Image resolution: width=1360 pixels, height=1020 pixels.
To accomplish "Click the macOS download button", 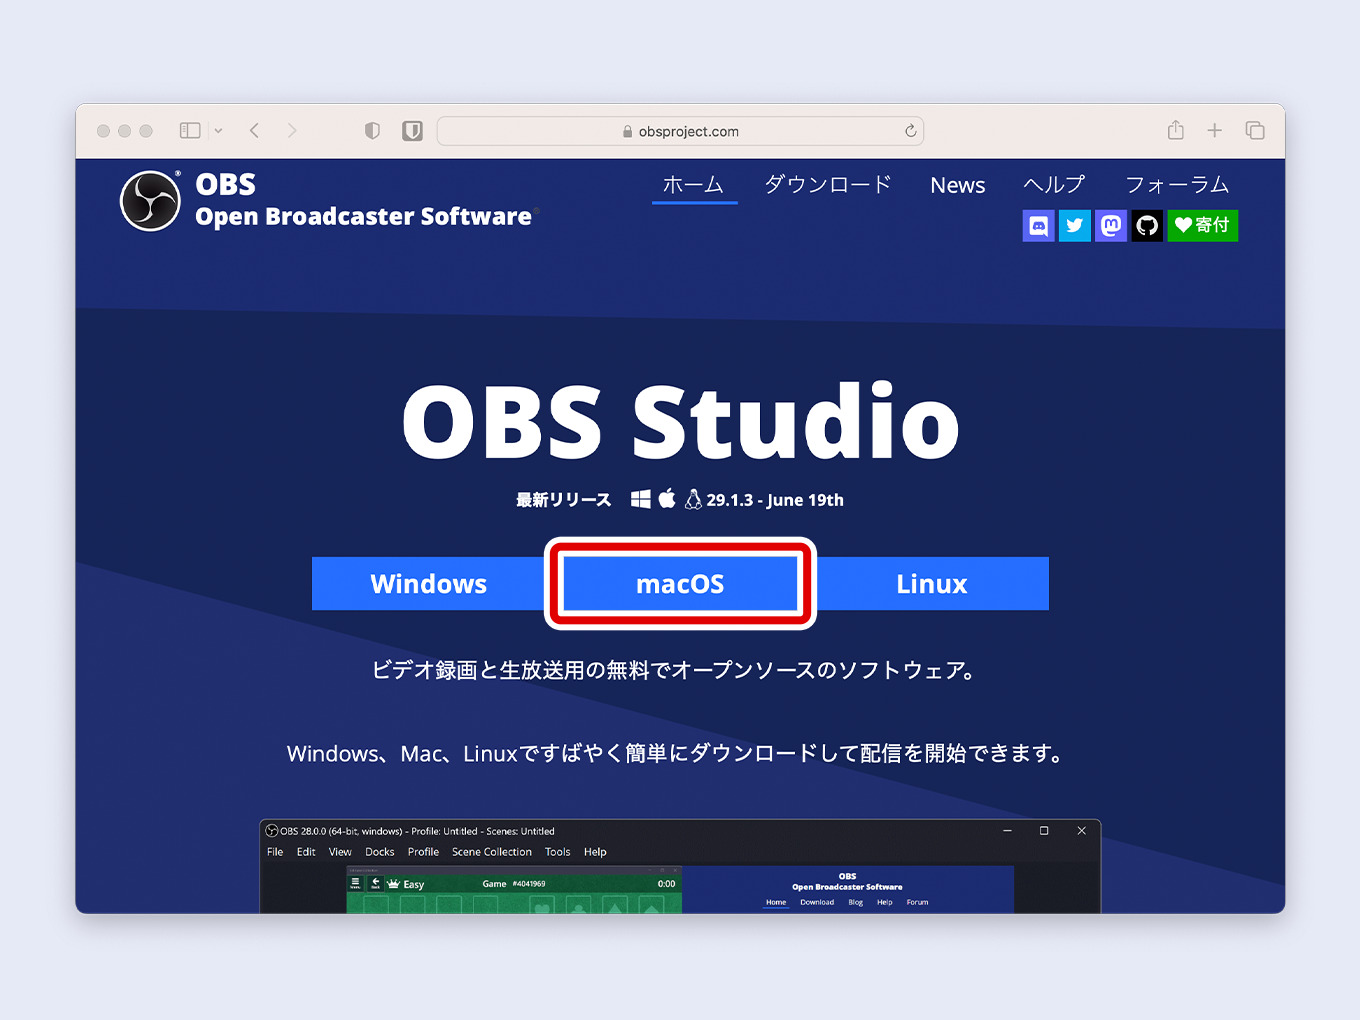I will click(680, 584).
